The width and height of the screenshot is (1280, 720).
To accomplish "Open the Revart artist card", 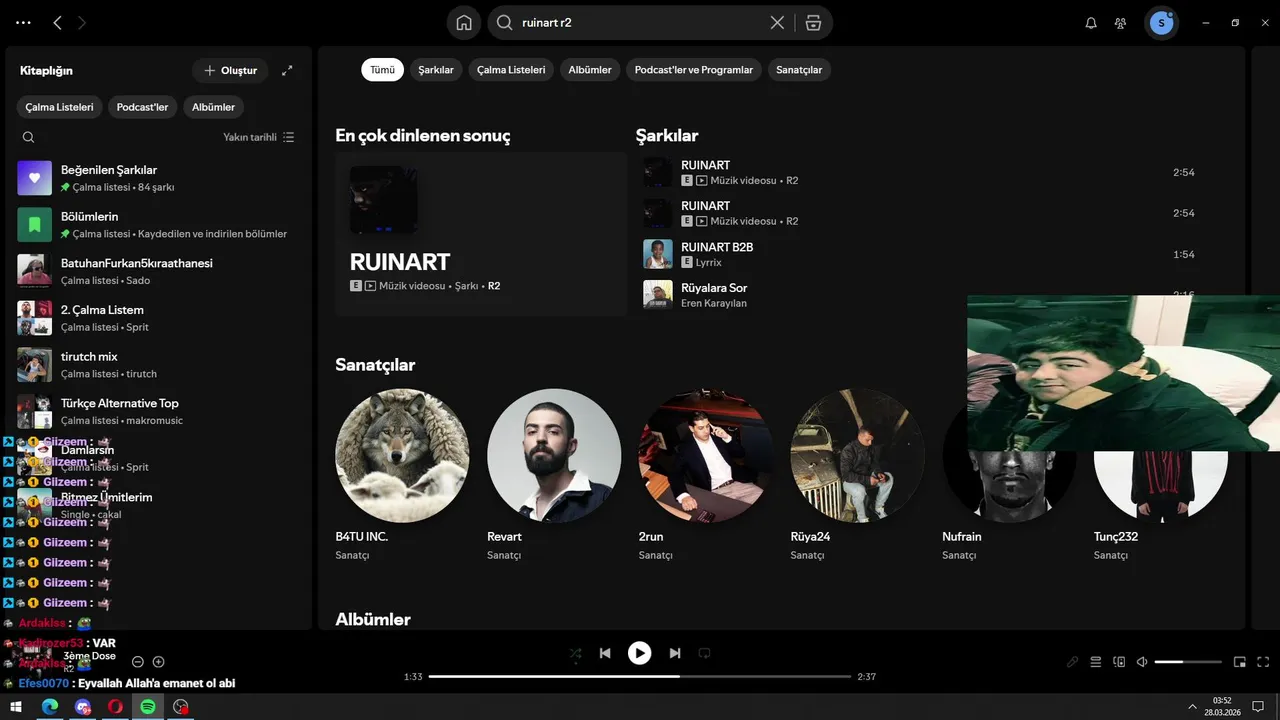I will point(554,476).
